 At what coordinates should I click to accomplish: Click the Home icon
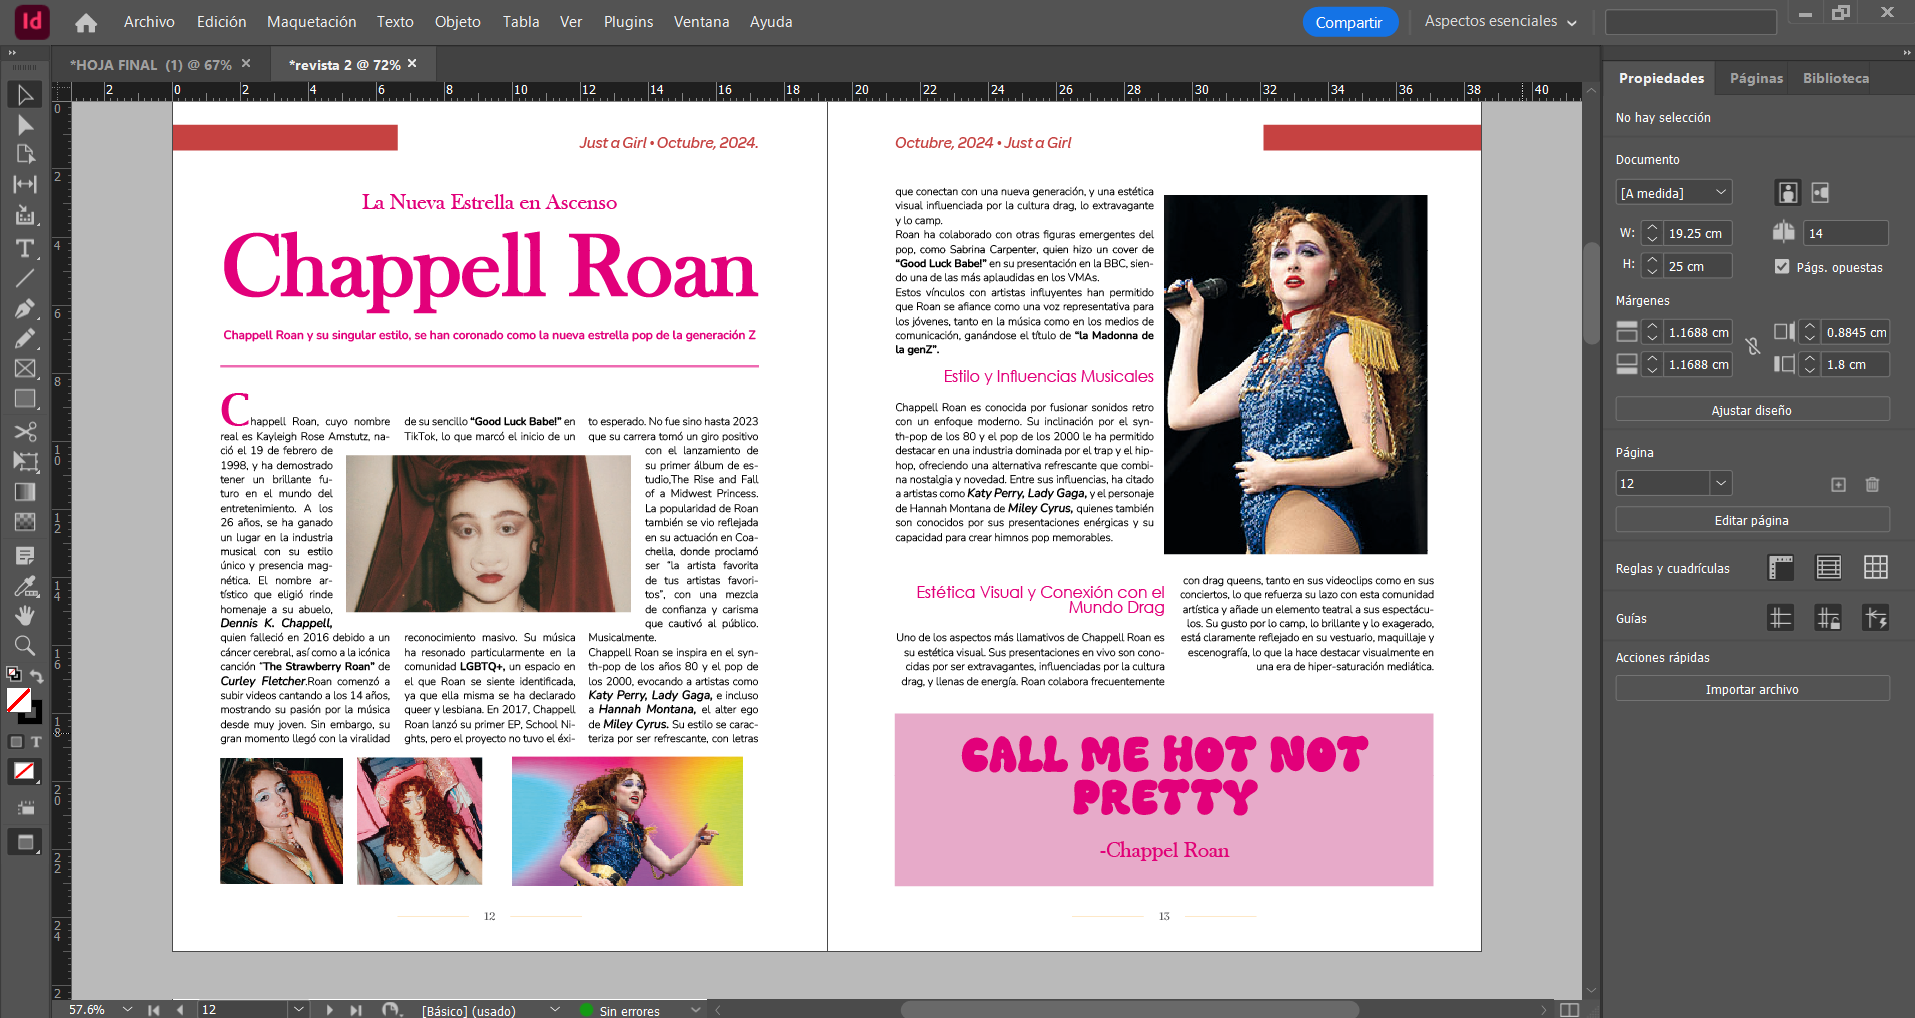tap(86, 22)
